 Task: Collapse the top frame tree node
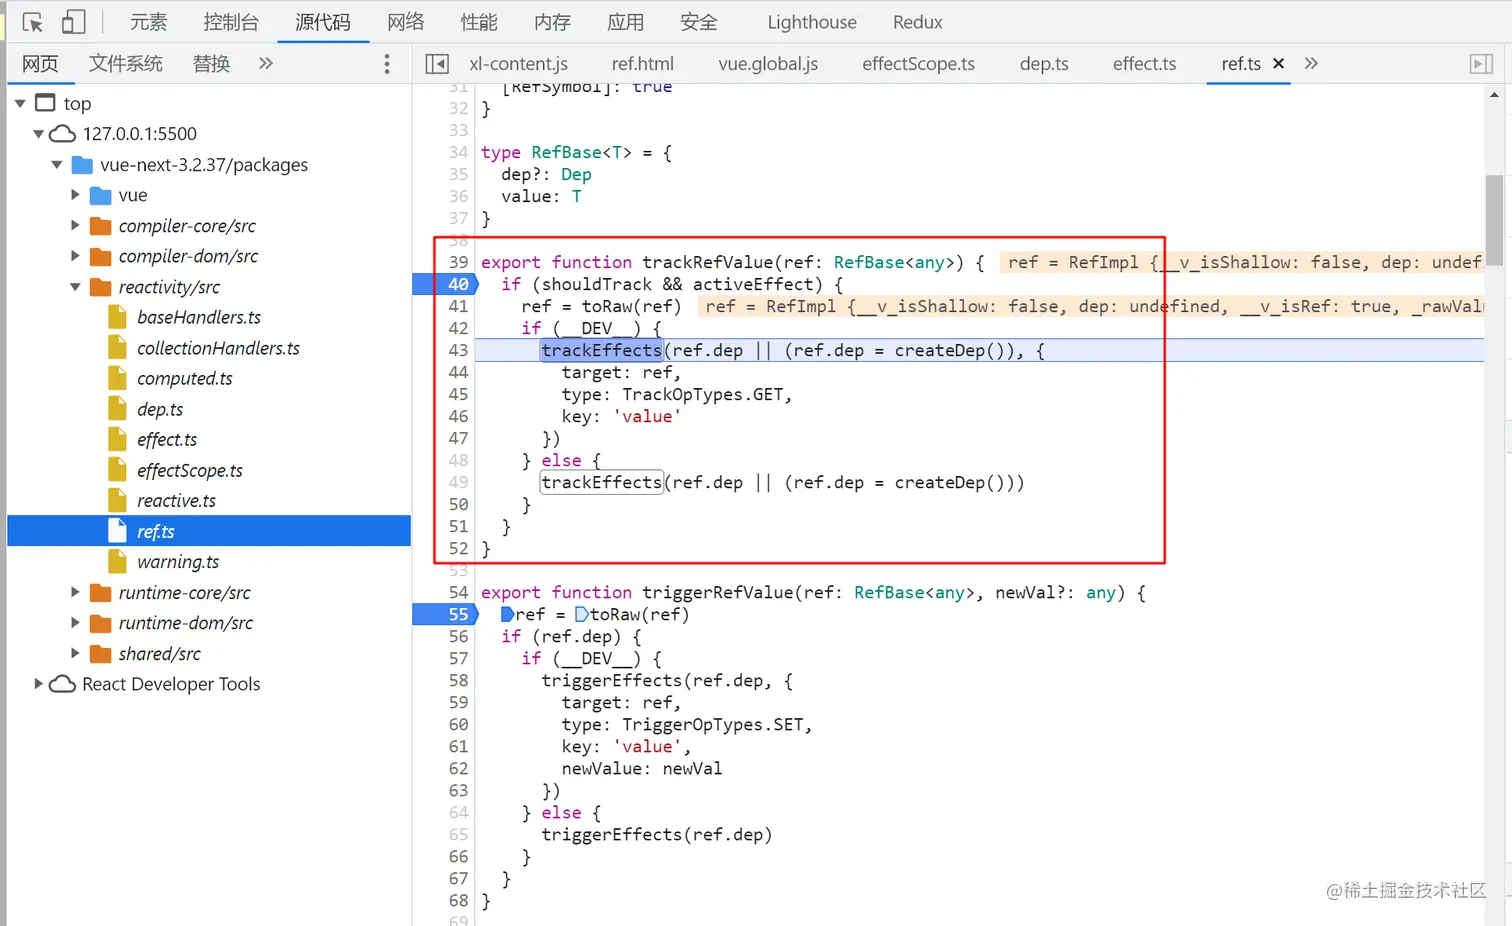[x=20, y=103]
